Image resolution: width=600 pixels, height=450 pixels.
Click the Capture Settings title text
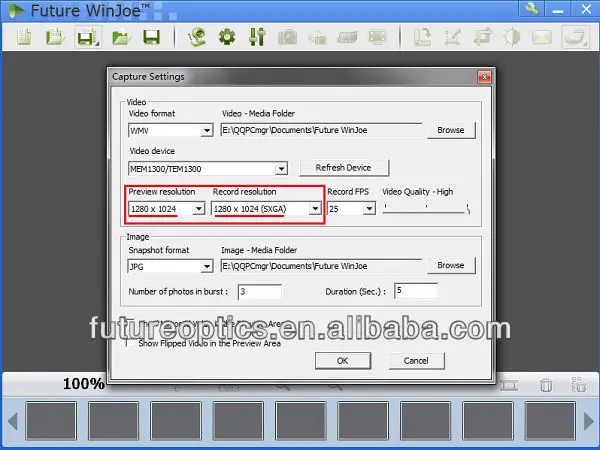[x=148, y=77]
